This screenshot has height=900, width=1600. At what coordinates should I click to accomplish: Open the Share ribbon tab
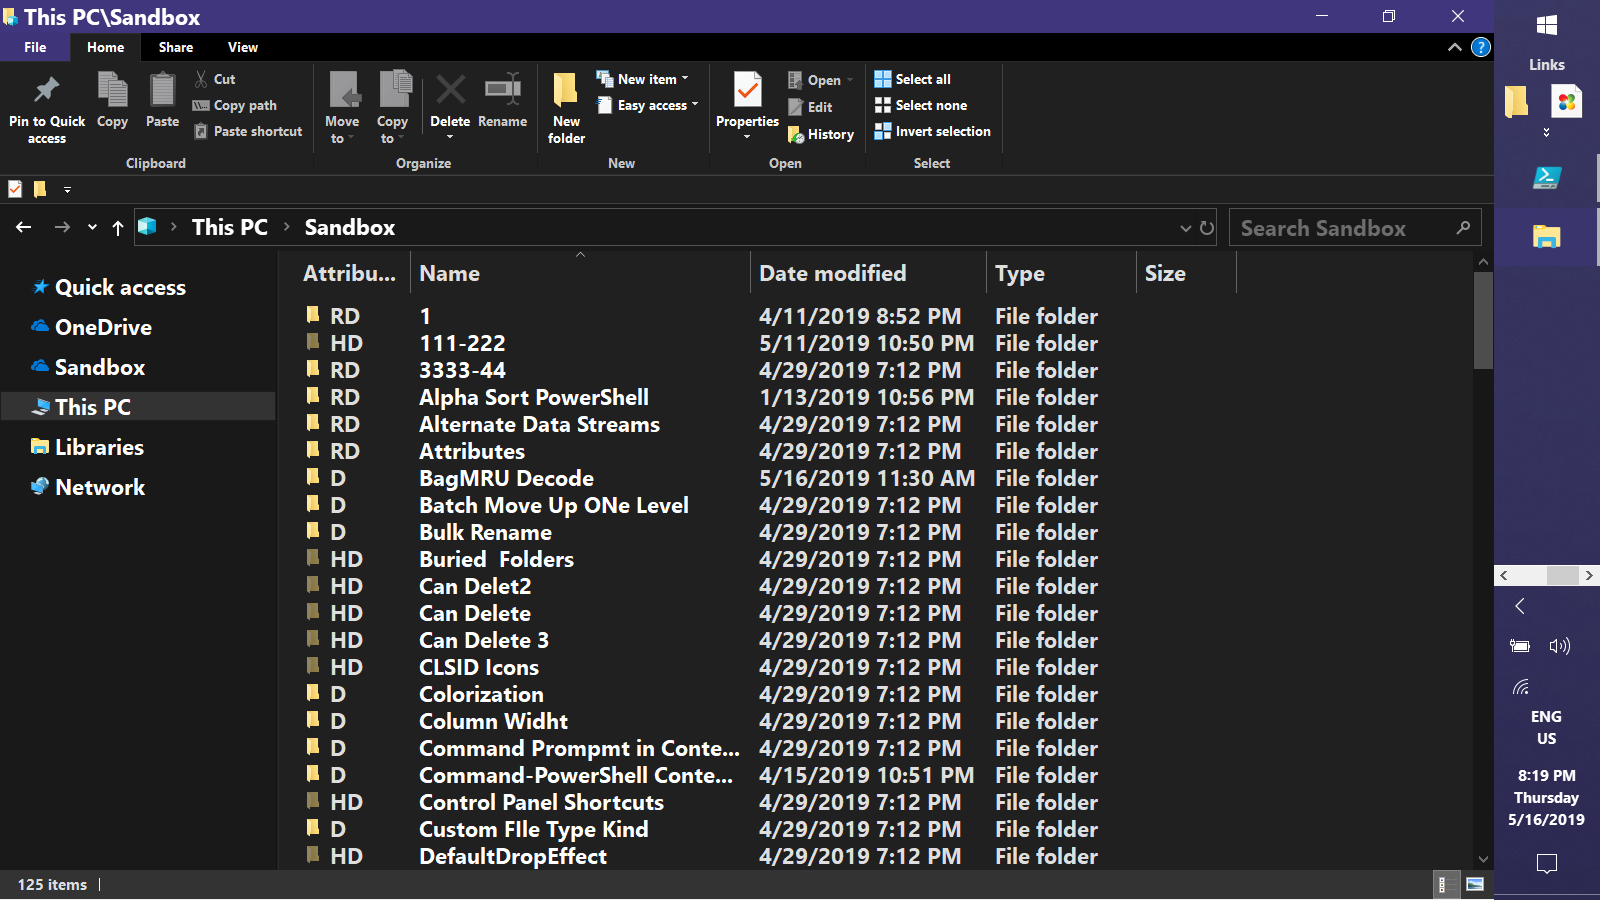pos(176,47)
